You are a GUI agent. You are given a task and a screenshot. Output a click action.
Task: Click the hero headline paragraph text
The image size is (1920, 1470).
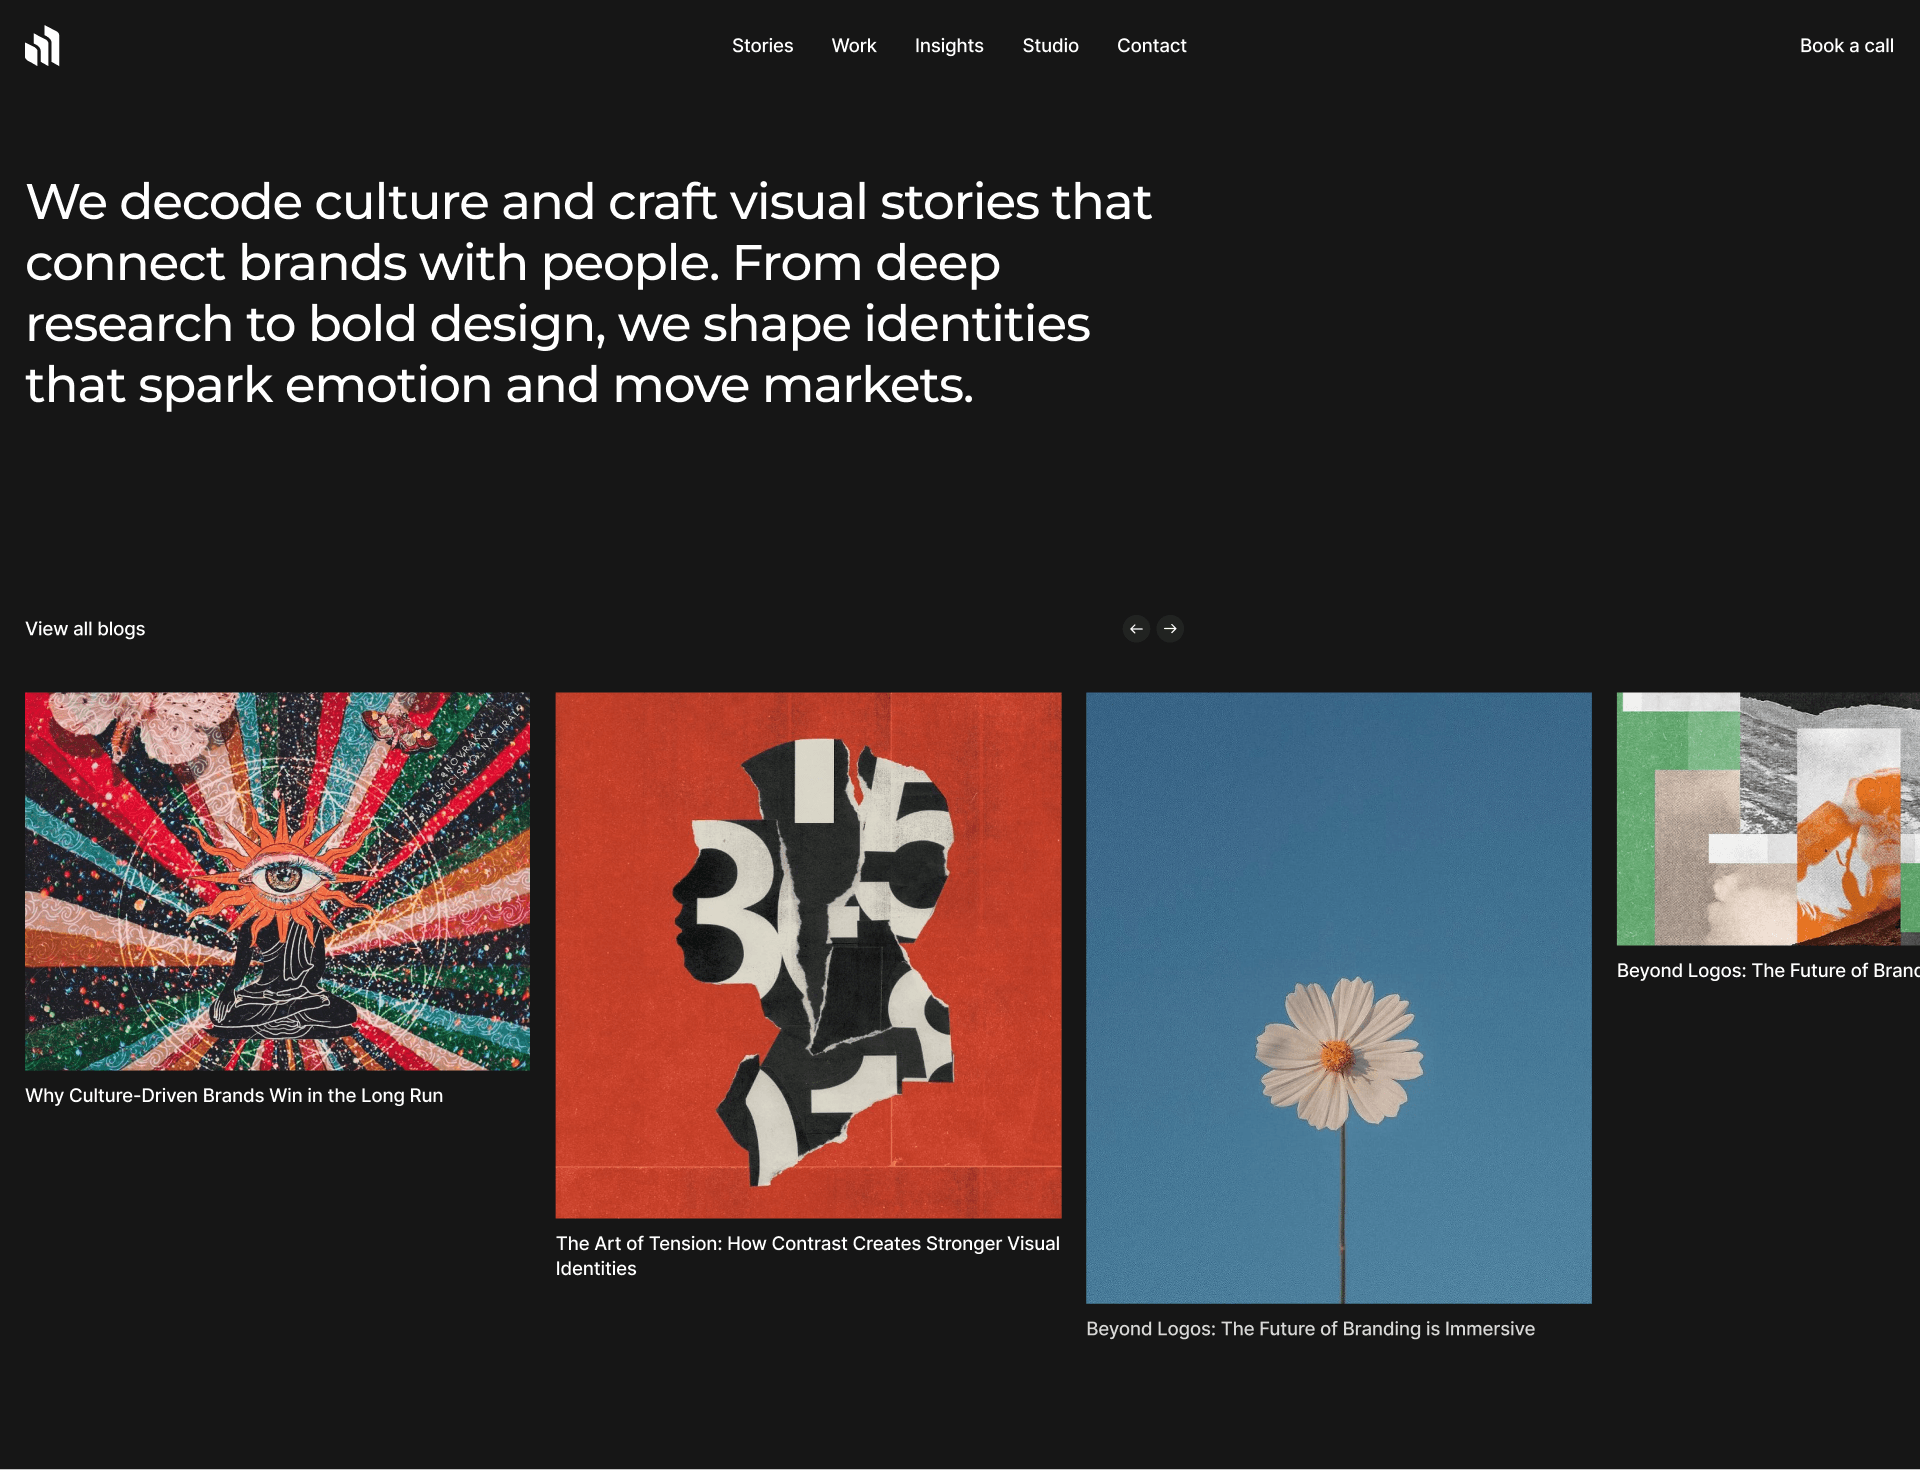[x=588, y=293]
